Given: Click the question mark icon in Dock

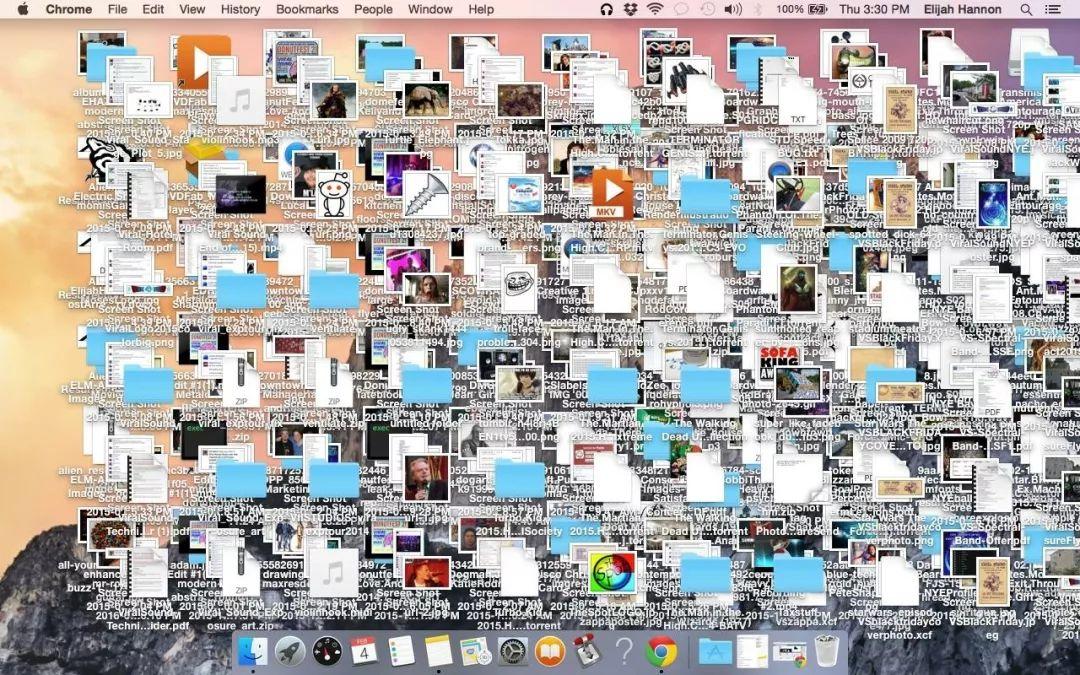Looking at the screenshot, I should click(x=624, y=650).
